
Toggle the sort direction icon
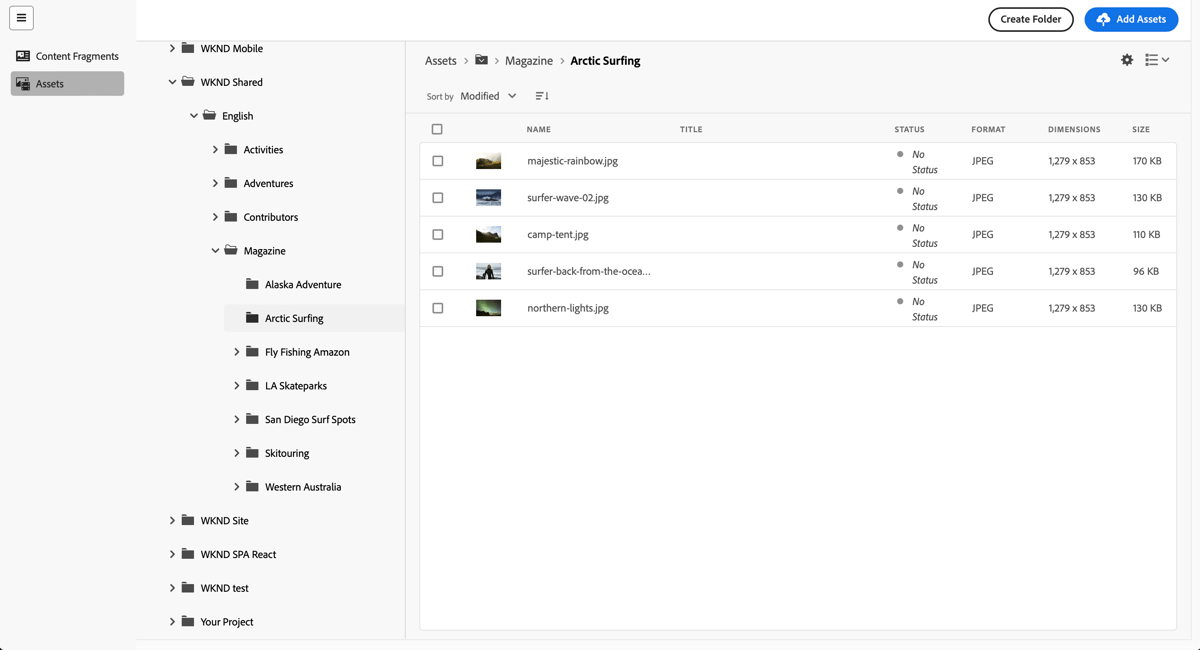pyautogui.click(x=541, y=95)
